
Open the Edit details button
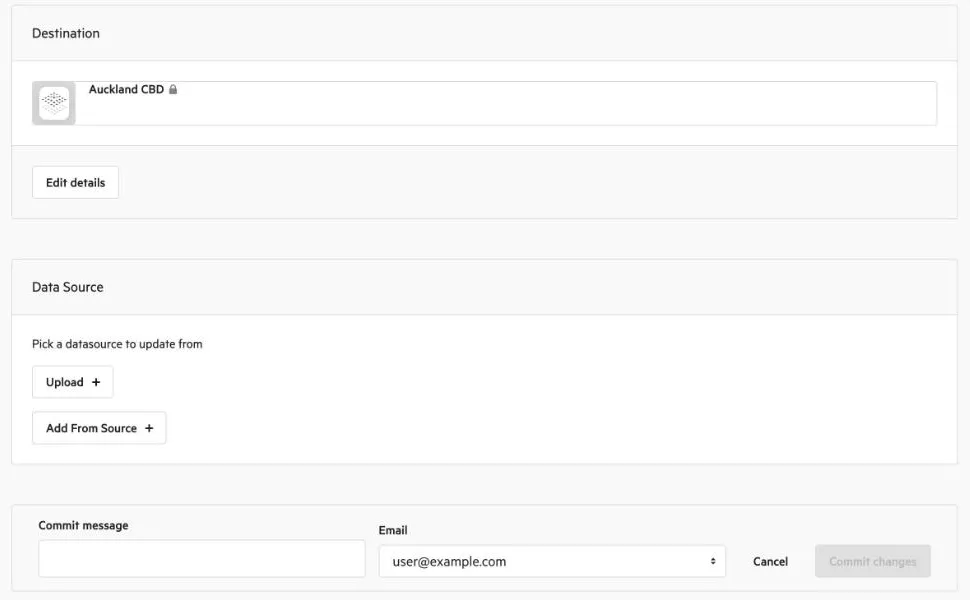[75, 182]
